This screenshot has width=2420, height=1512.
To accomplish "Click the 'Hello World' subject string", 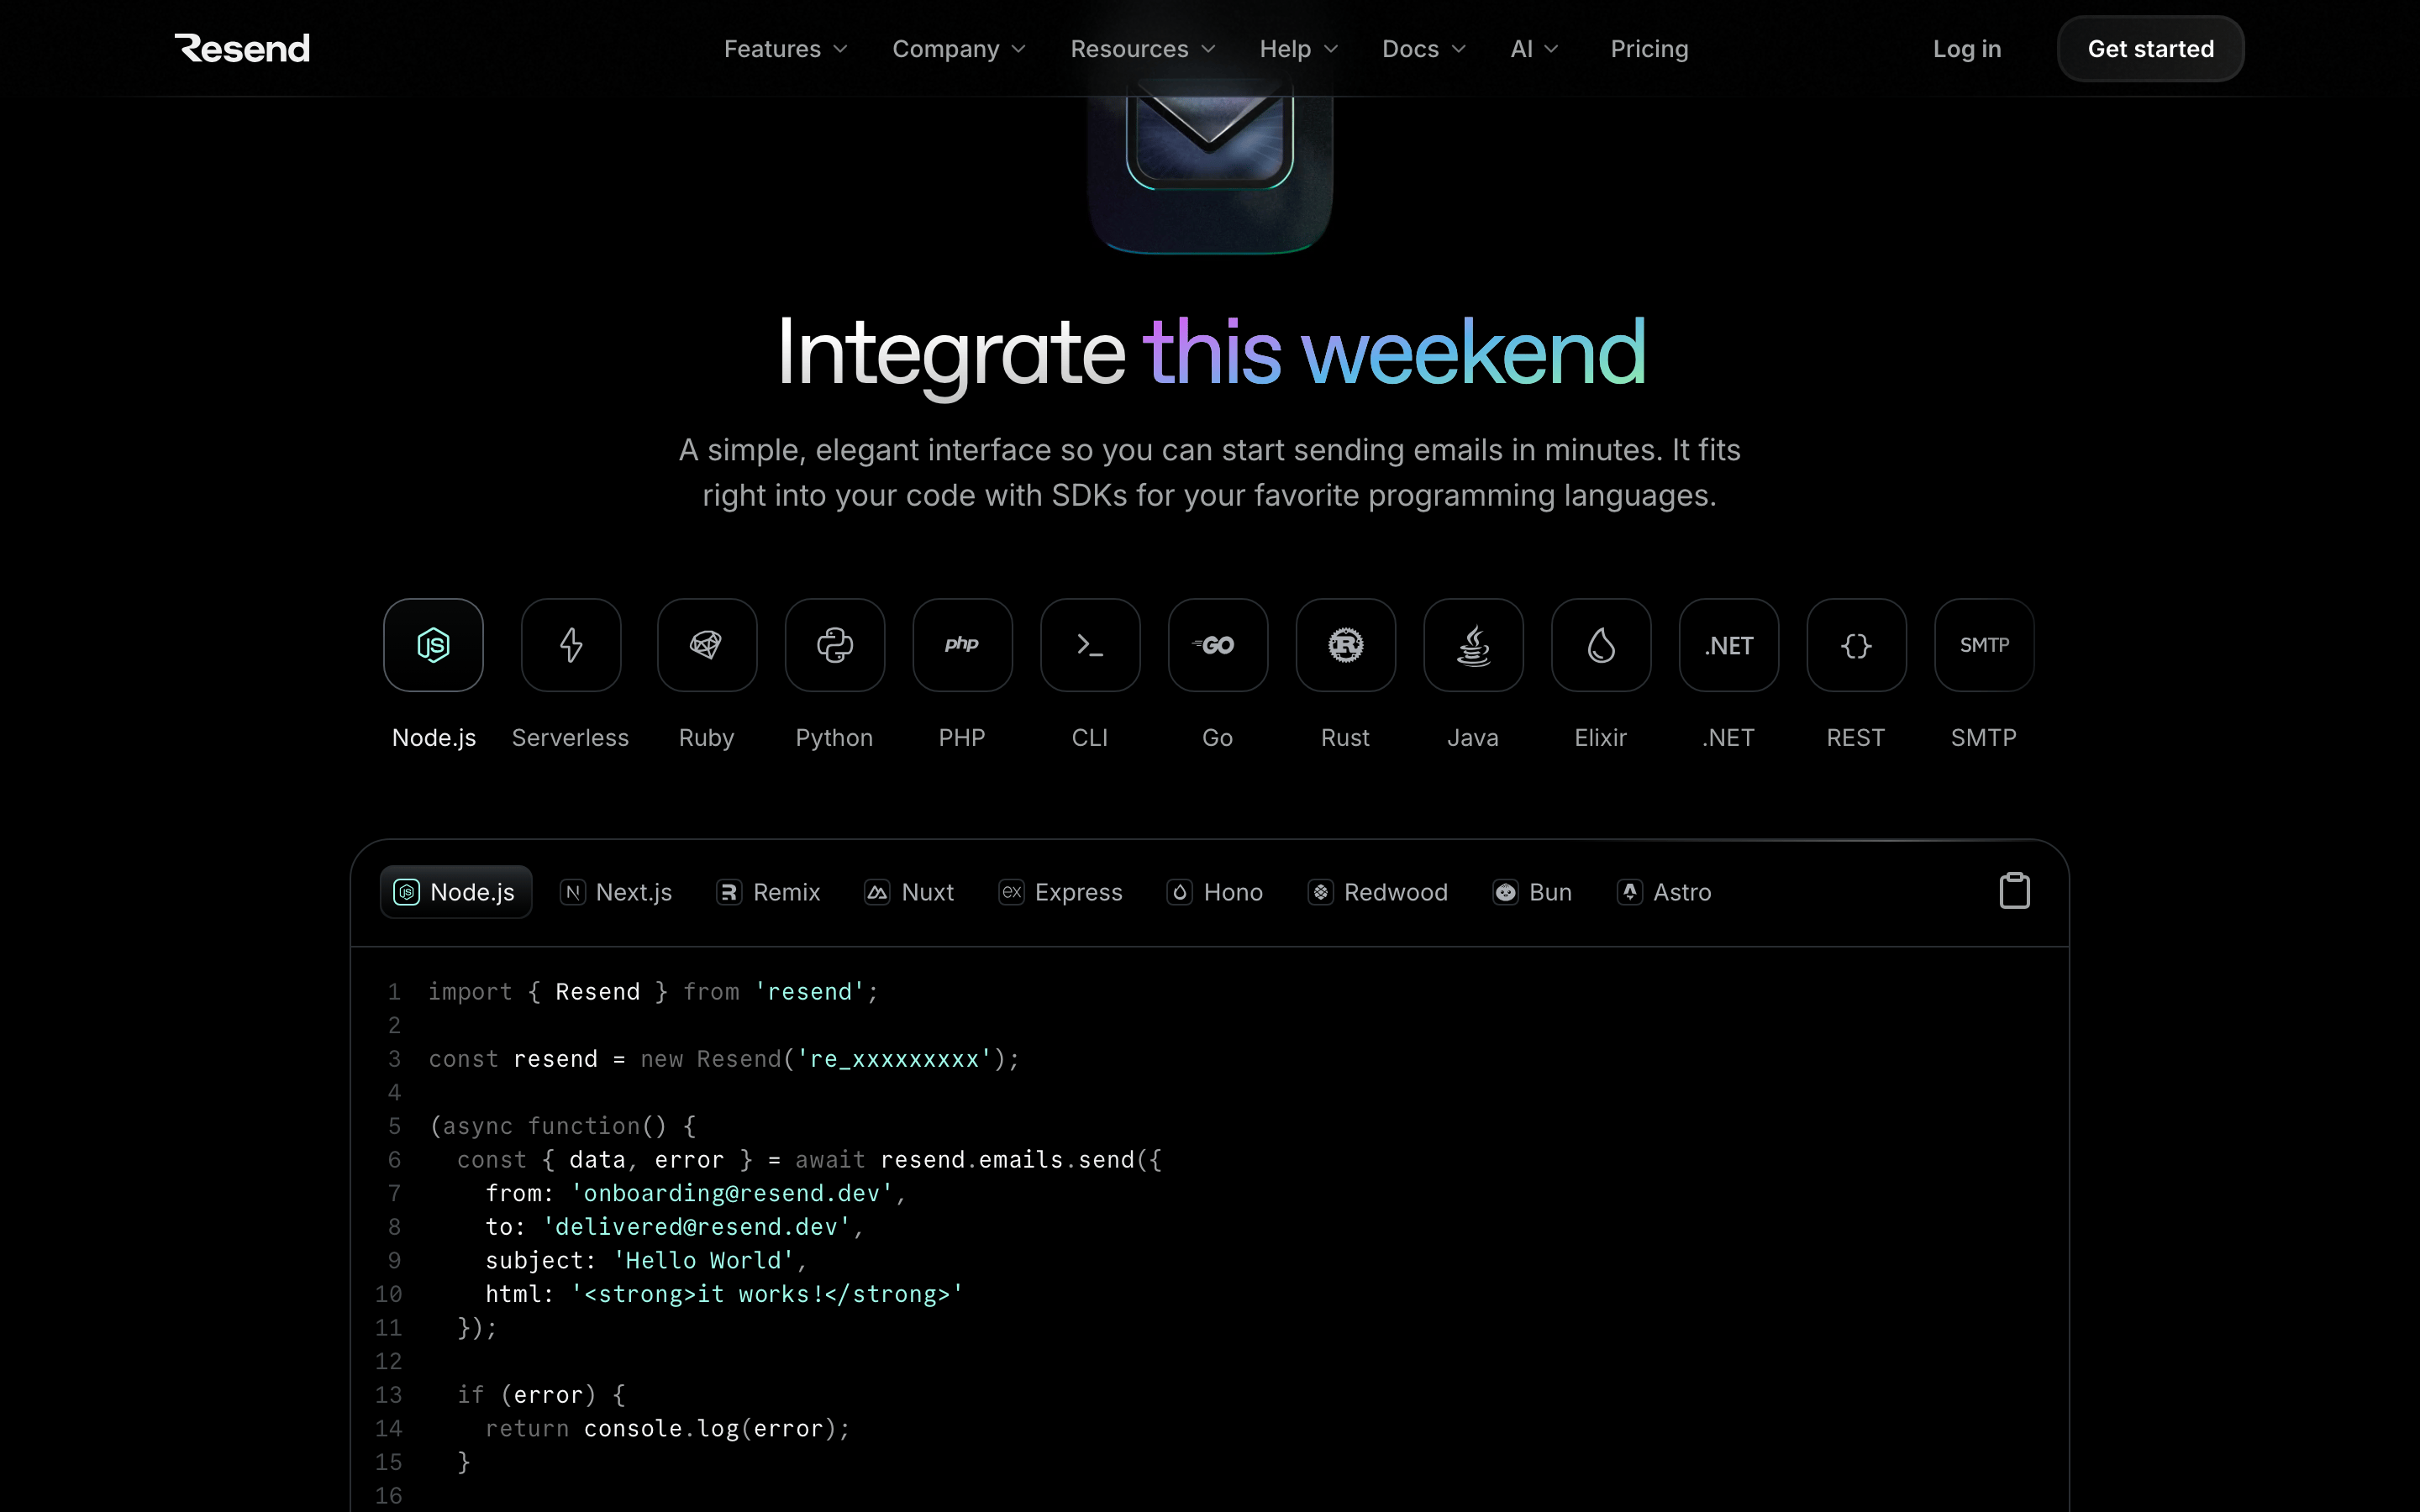I will click(704, 1260).
